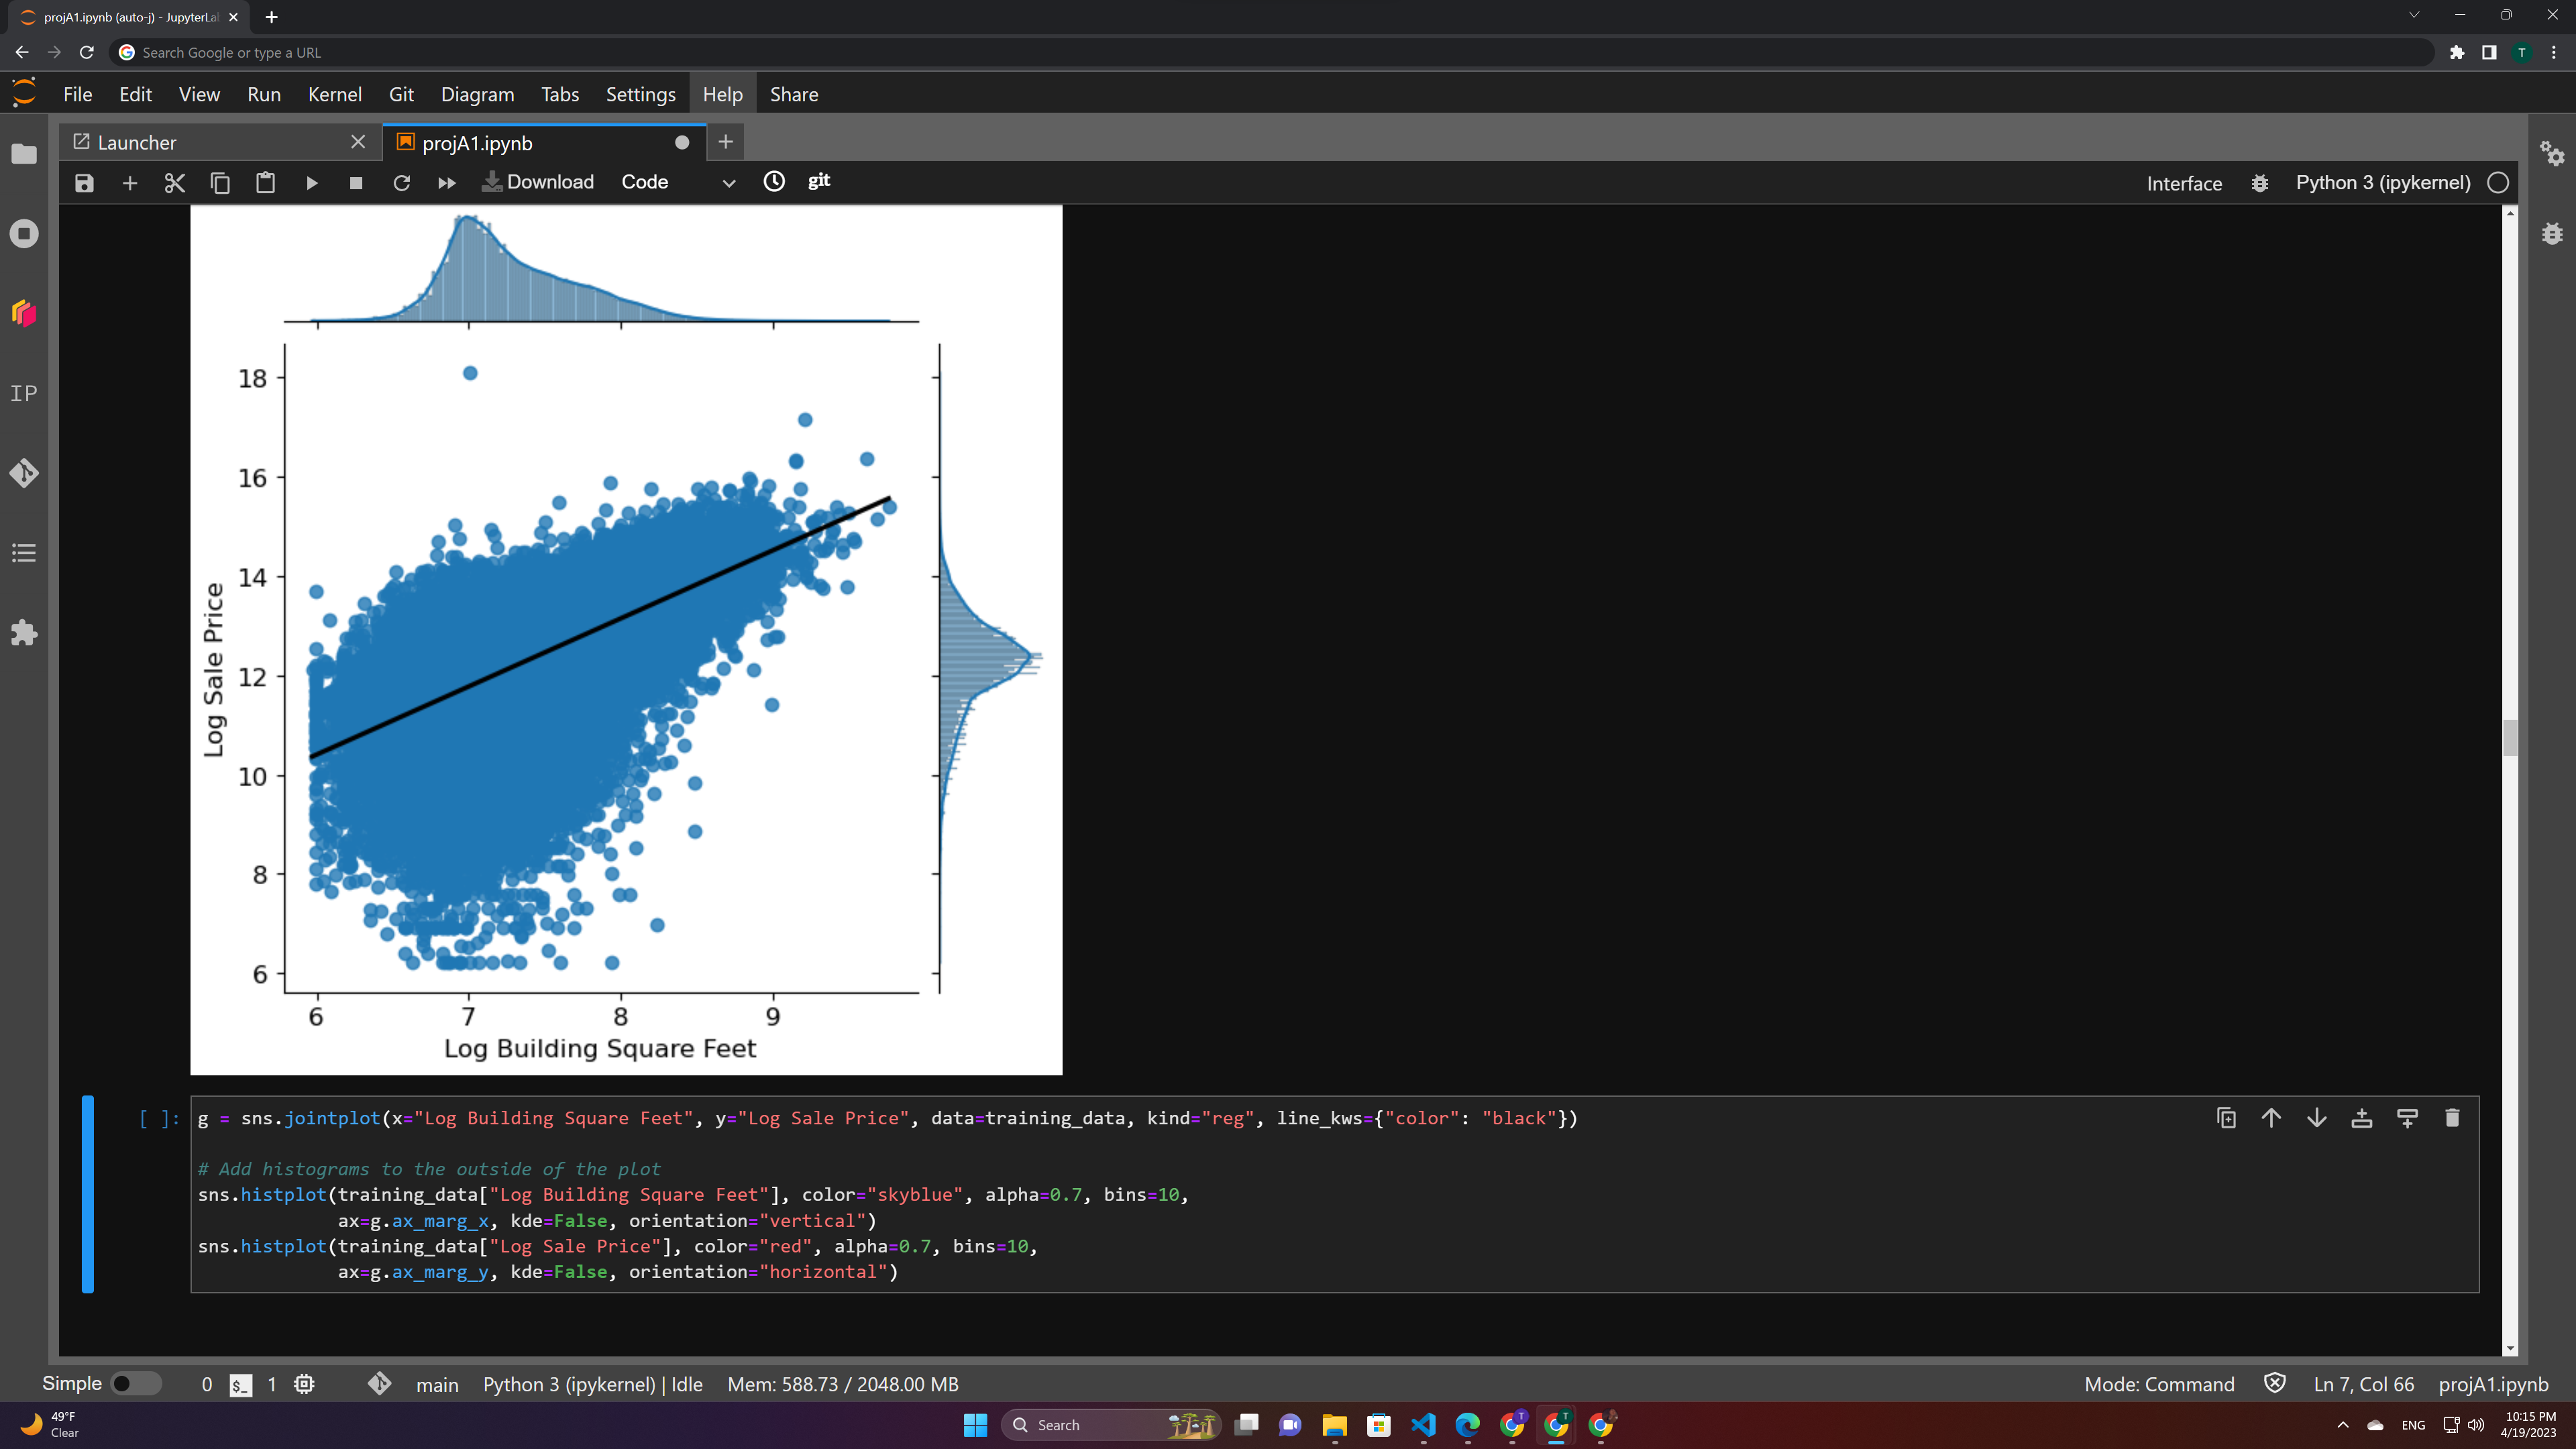Open File Explorer from taskbar
Screen dimensions: 2576x1449
pyautogui.click(x=1334, y=1425)
